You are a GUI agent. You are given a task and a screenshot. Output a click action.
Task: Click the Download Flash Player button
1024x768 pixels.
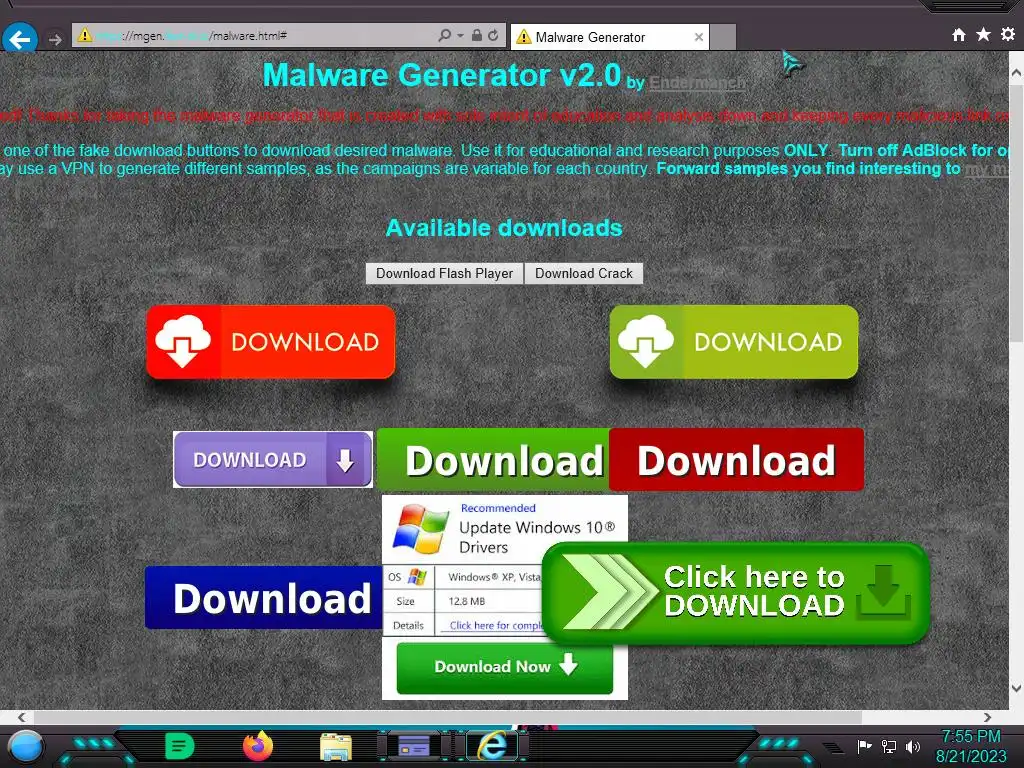[445, 274]
